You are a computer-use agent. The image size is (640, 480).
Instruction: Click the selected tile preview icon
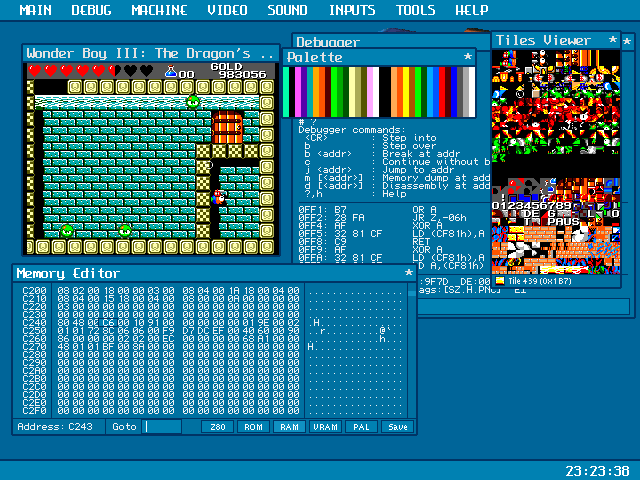(500, 281)
